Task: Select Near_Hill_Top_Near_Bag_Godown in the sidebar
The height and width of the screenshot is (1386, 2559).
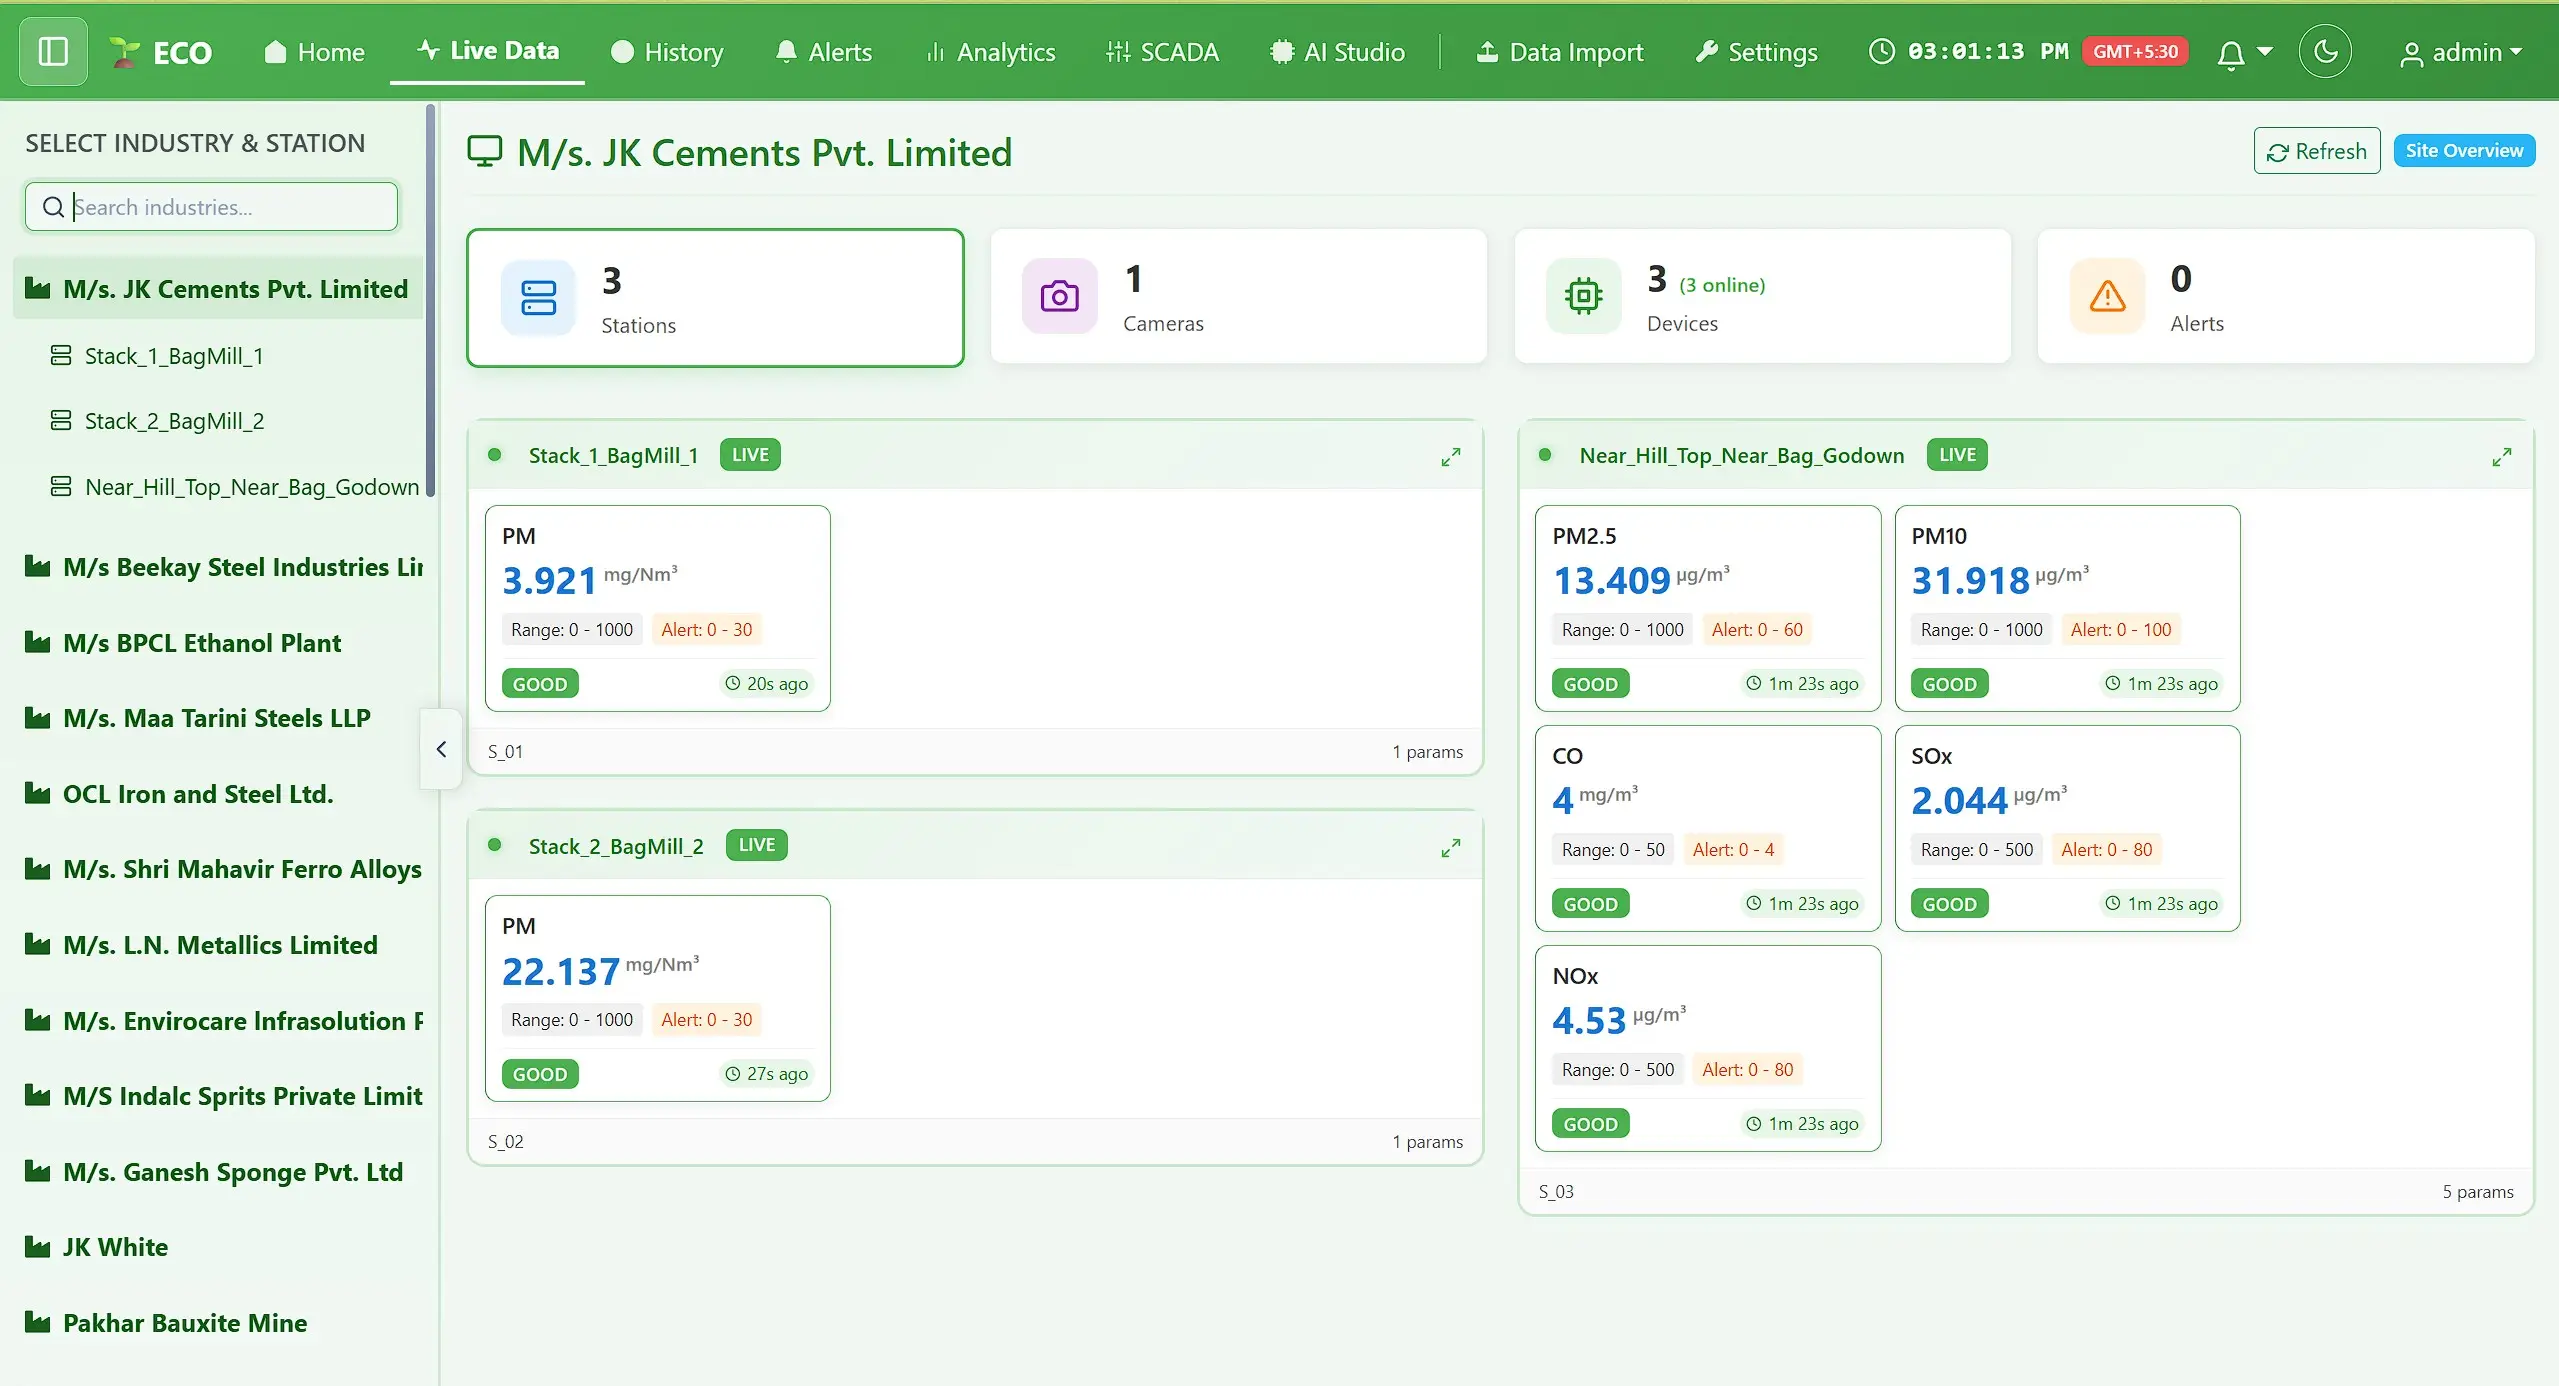Action: pyautogui.click(x=234, y=487)
